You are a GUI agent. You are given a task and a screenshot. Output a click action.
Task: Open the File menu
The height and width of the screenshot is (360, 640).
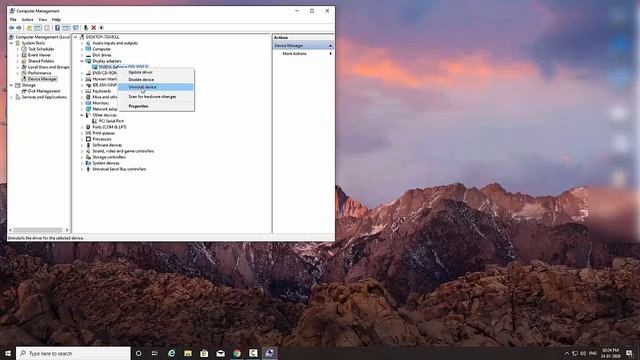(13, 20)
